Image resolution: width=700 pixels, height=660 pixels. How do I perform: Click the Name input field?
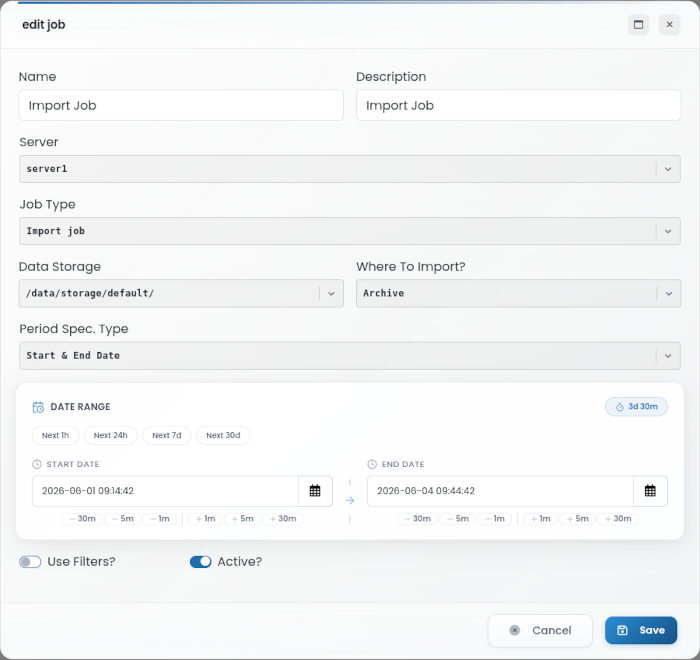[x=181, y=105]
